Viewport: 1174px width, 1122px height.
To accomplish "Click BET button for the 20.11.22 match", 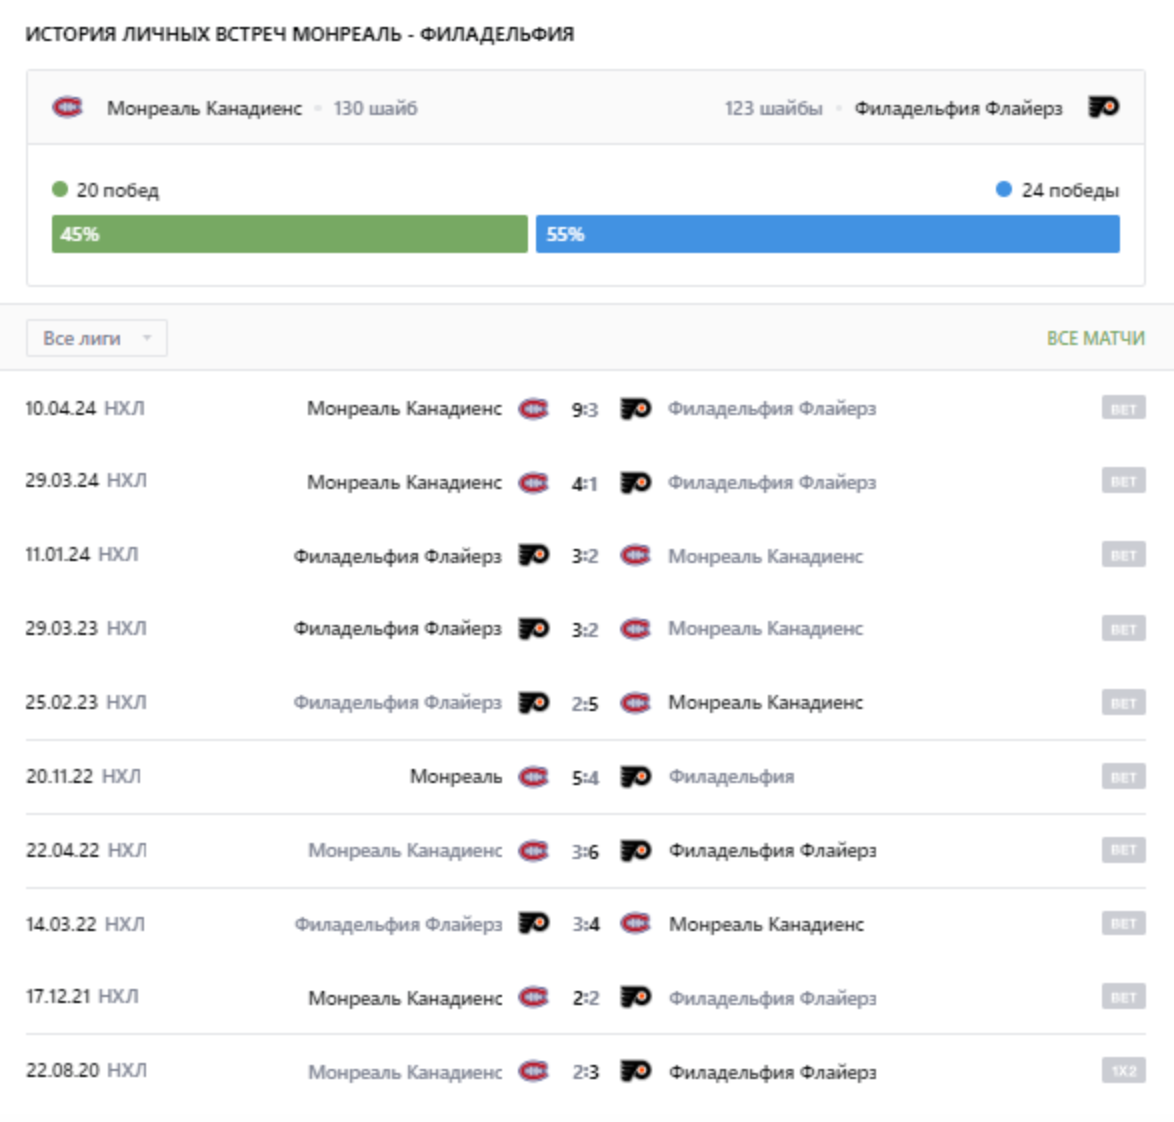I will point(1123,777).
